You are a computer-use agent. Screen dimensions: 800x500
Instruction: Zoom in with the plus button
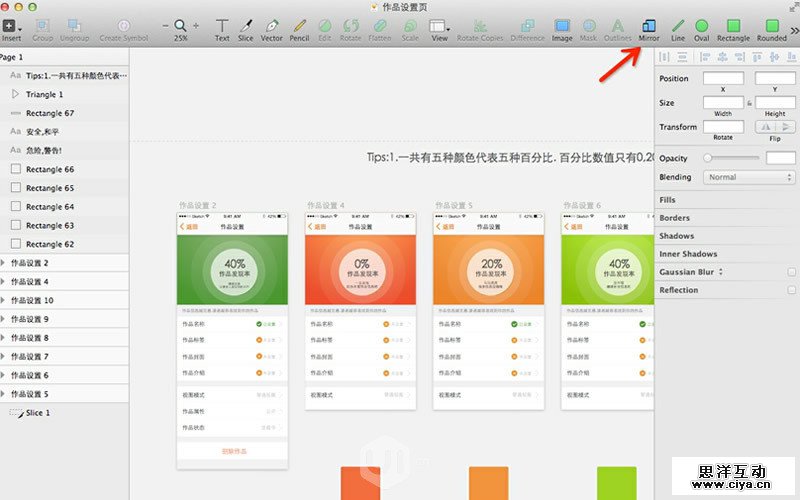(196, 26)
